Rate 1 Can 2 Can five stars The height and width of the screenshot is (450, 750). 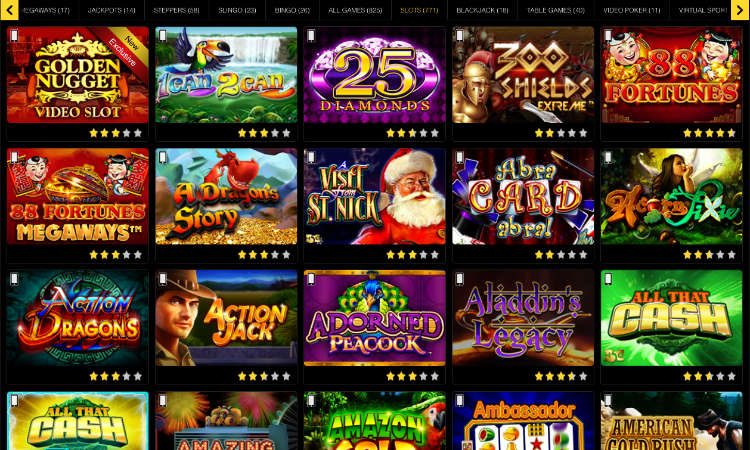point(286,133)
